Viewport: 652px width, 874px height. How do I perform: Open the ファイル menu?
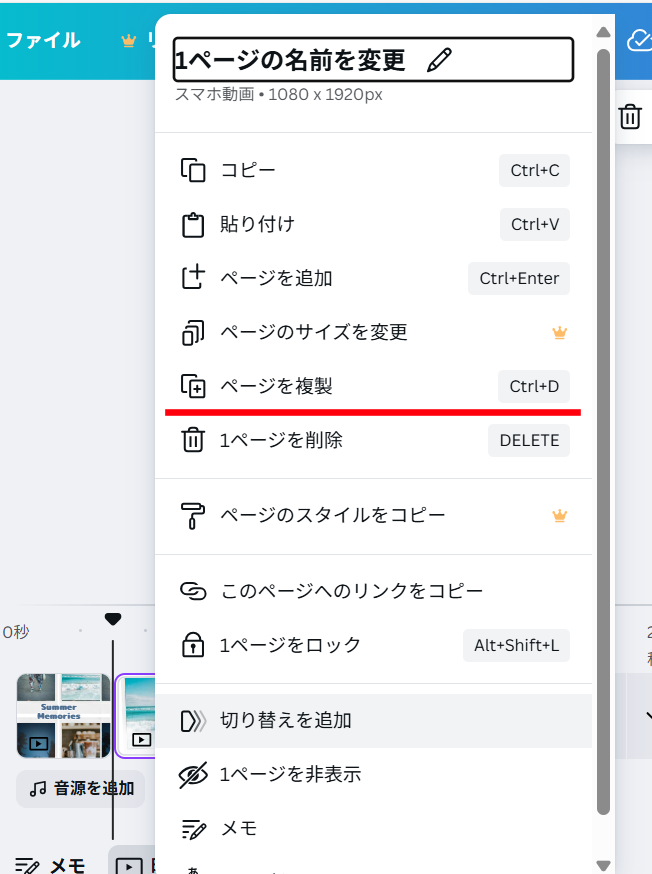[43, 40]
